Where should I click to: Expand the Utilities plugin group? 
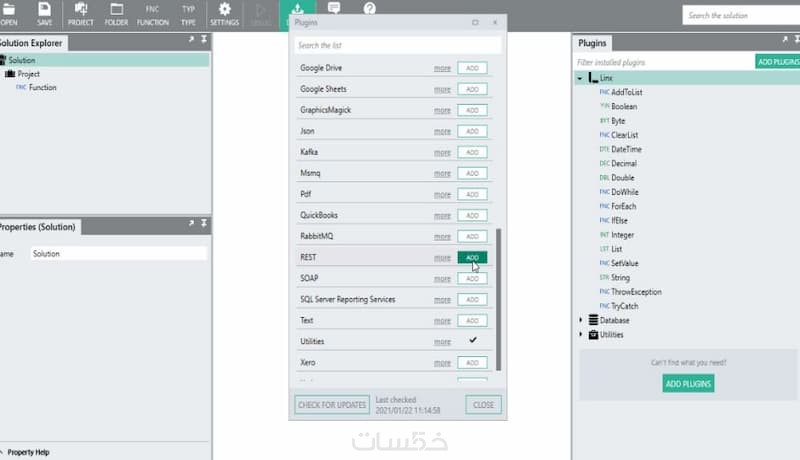tap(581, 334)
